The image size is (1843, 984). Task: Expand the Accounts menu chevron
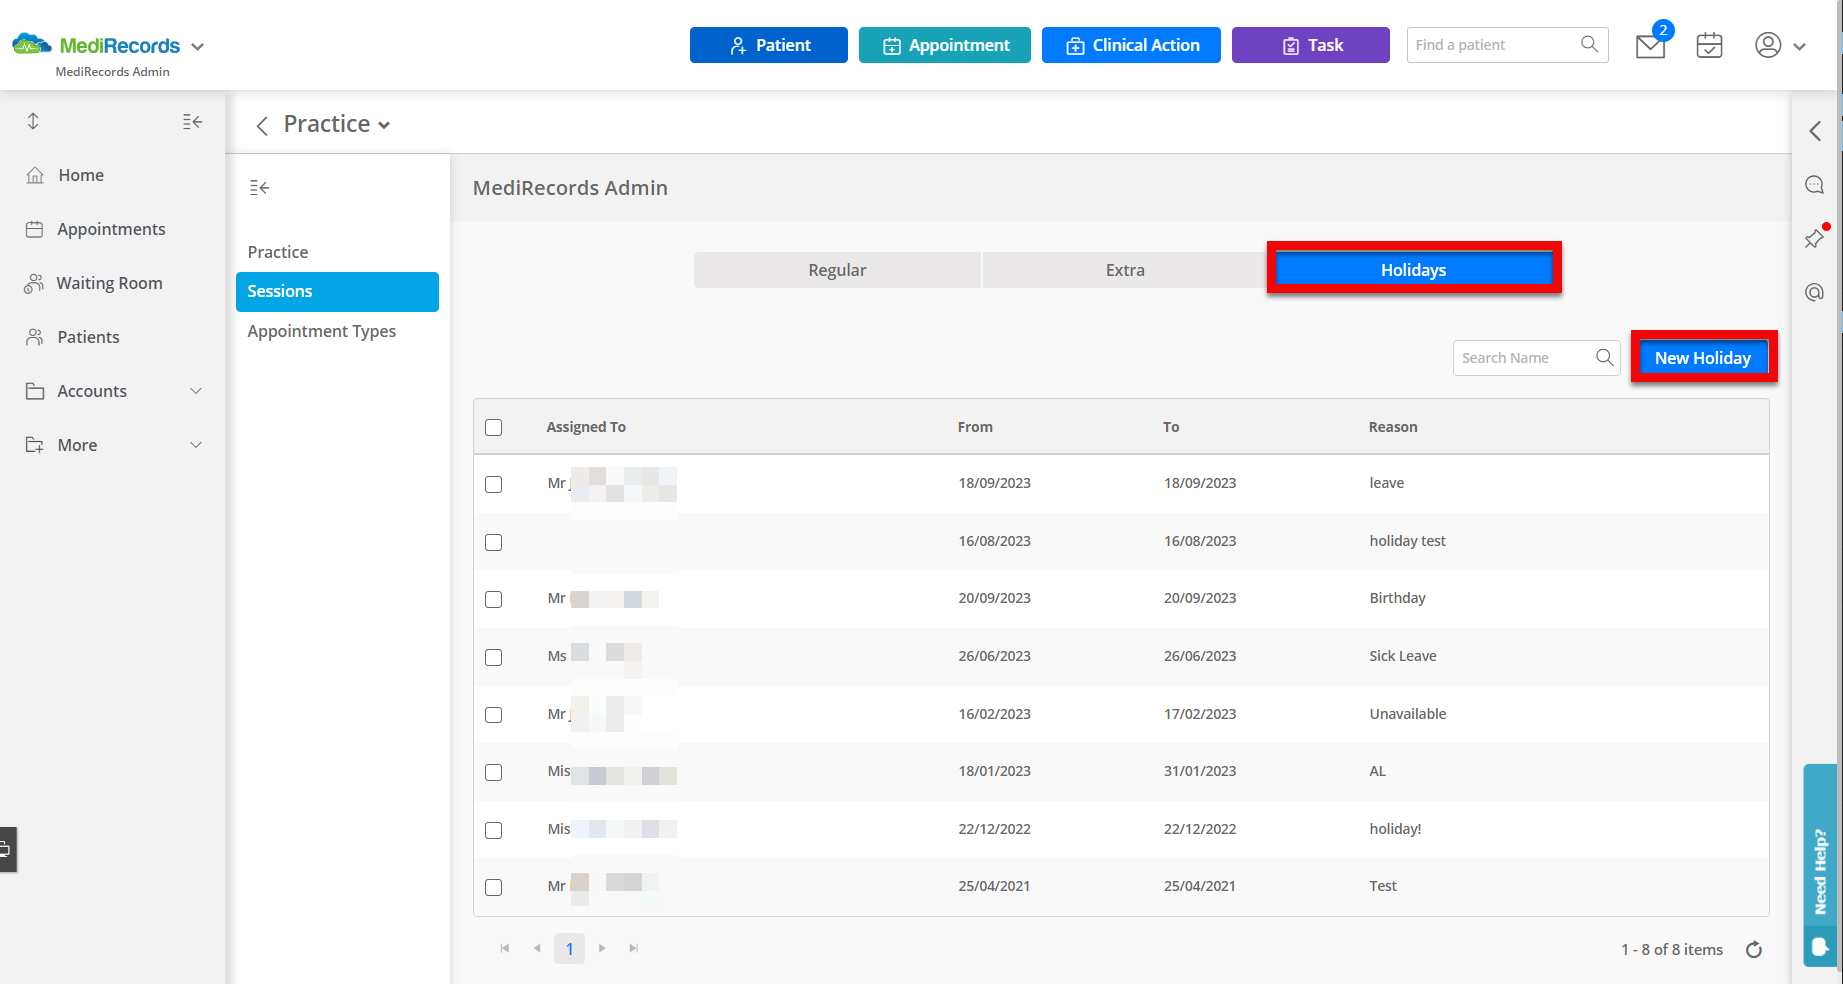click(x=196, y=391)
